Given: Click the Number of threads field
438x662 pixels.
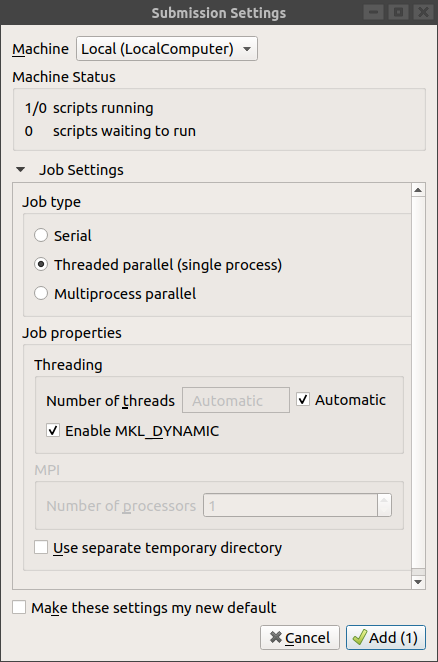Looking at the screenshot, I should coord(236,400).
